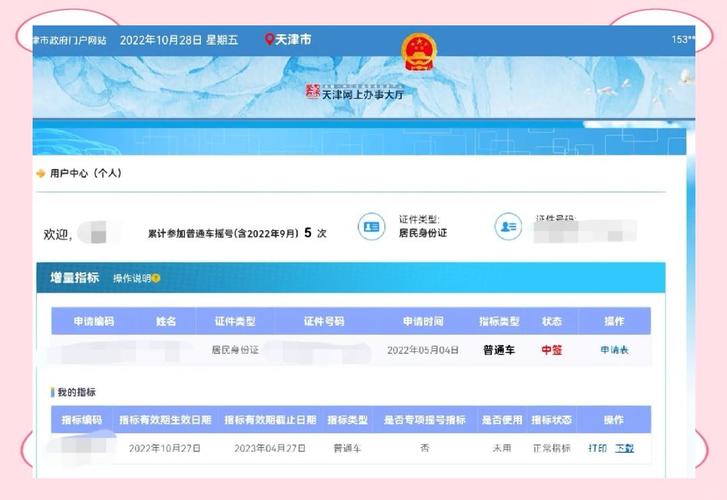
Task: Click the 2022年05月04日 application date
Action: (x=423, y=350)
